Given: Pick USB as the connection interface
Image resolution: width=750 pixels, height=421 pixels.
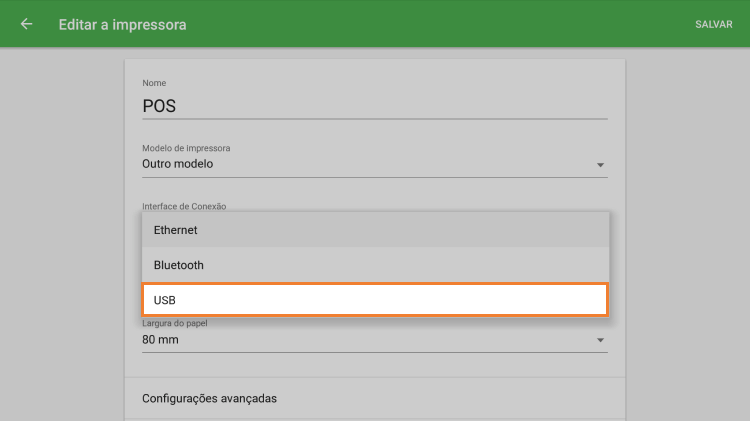Looking at the screenshot, I should pyautogui.click(x=374, y=300).
